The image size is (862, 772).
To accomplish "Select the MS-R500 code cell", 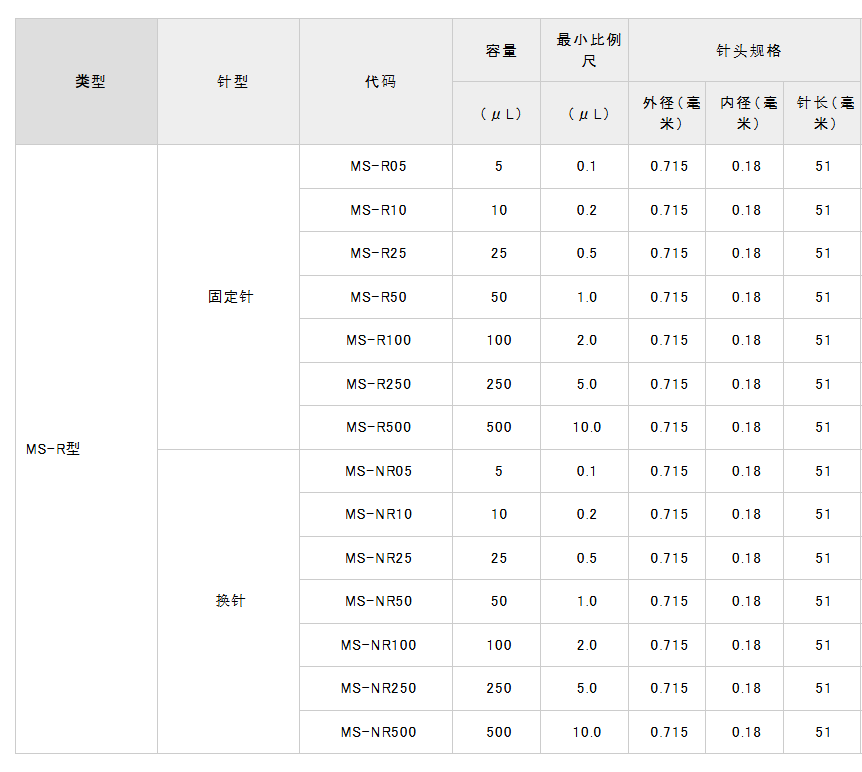I will point(378,428).
